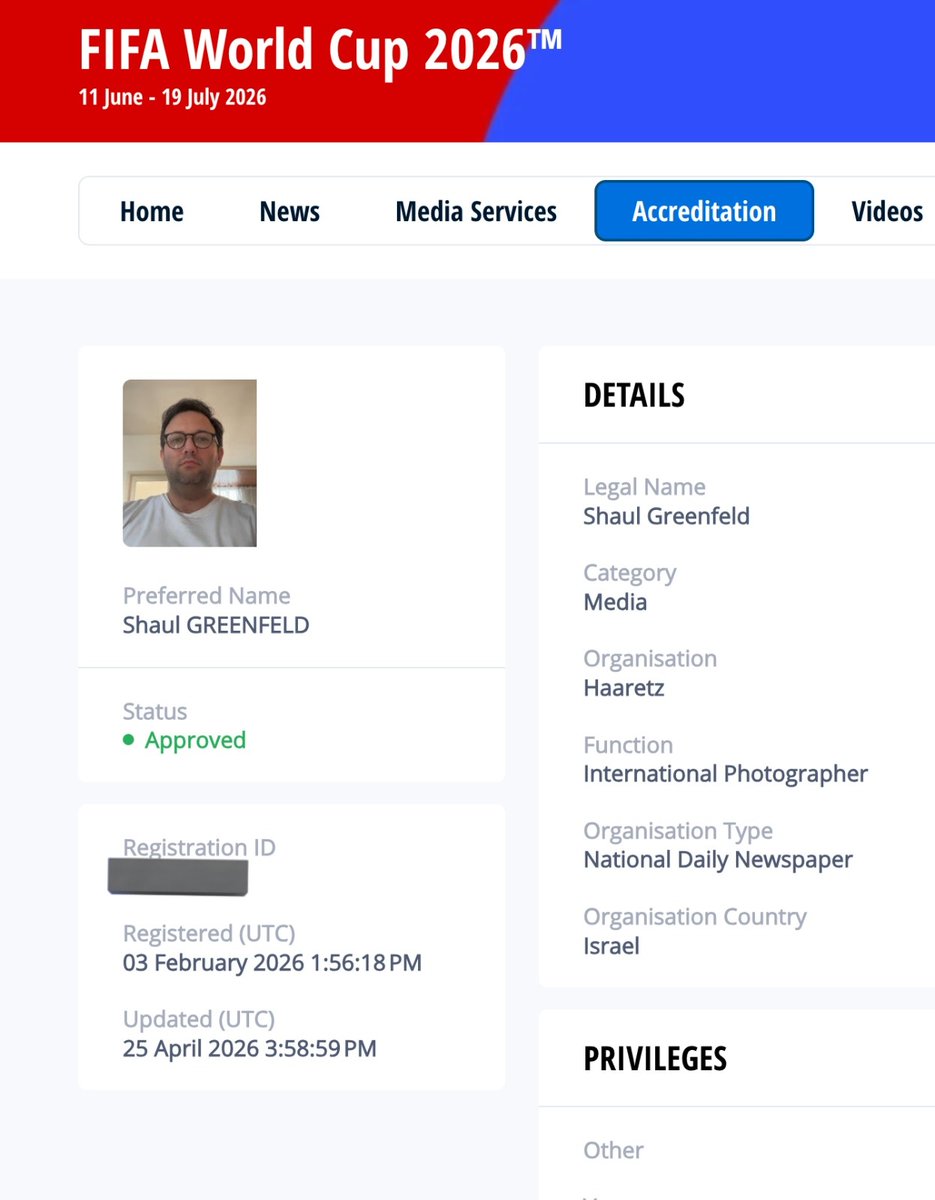
Task: Click the applicant profile photo
Action: [190, 463]
